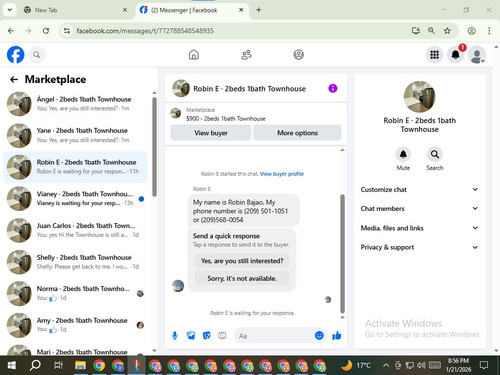Open Chrome profile icon in toolbar
Screen dimensions: 500x375
click(x=471, y=31)
